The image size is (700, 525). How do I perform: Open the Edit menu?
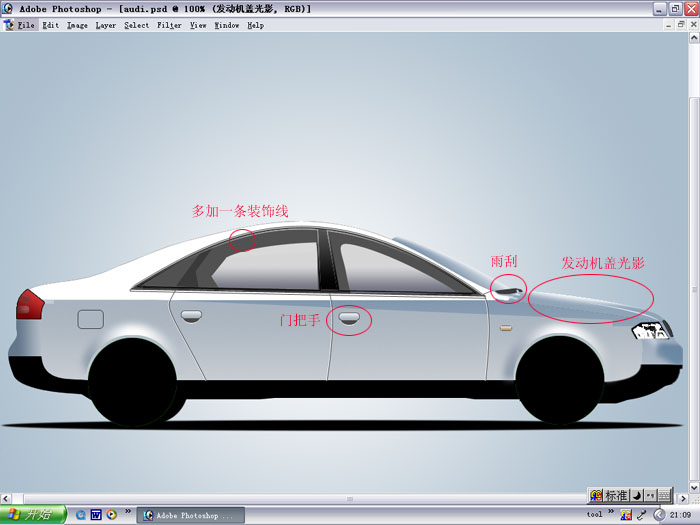(x=50, y=25)
